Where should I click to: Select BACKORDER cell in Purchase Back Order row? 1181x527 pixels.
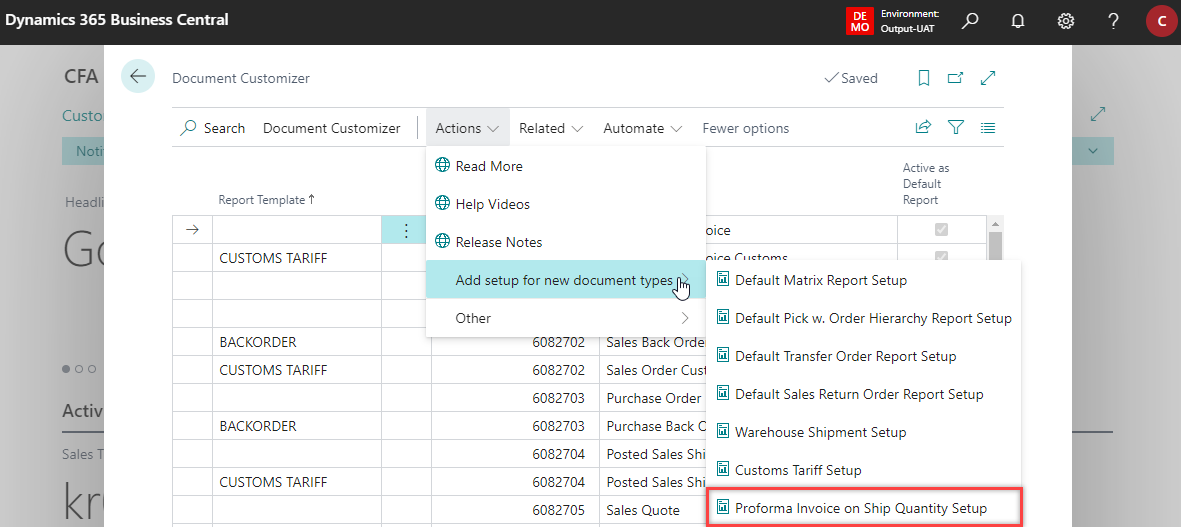point(297,425)
